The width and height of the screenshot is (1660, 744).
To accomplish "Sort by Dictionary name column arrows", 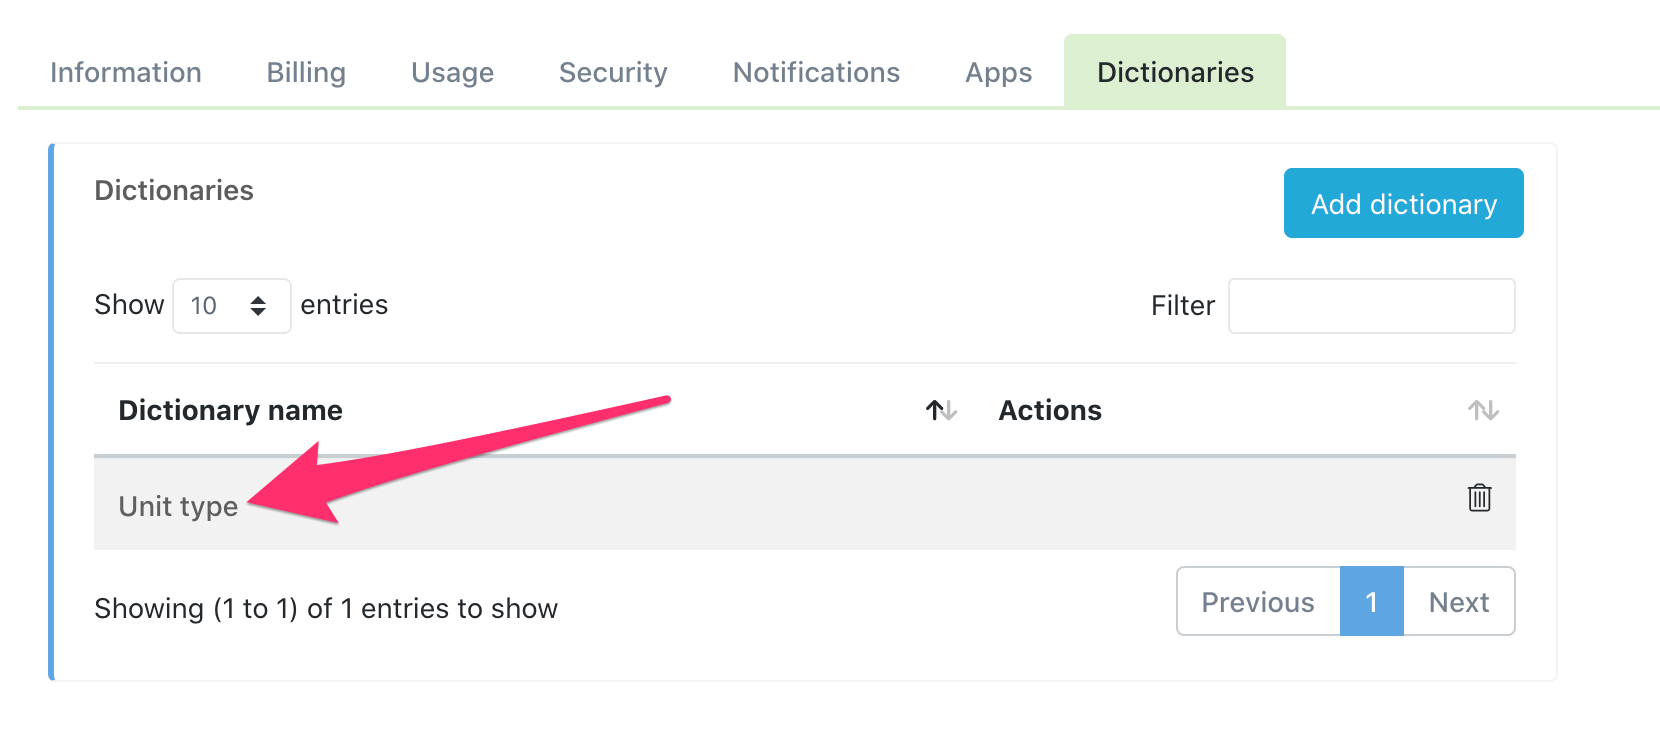I will [x=941, y=410].
